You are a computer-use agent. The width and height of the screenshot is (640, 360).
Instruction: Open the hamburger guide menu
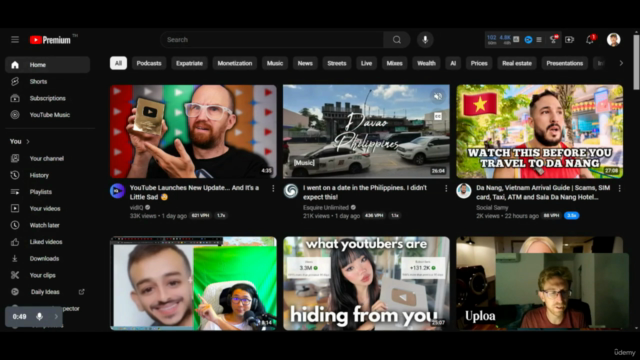pyautogui.click(x=15, y=40)
